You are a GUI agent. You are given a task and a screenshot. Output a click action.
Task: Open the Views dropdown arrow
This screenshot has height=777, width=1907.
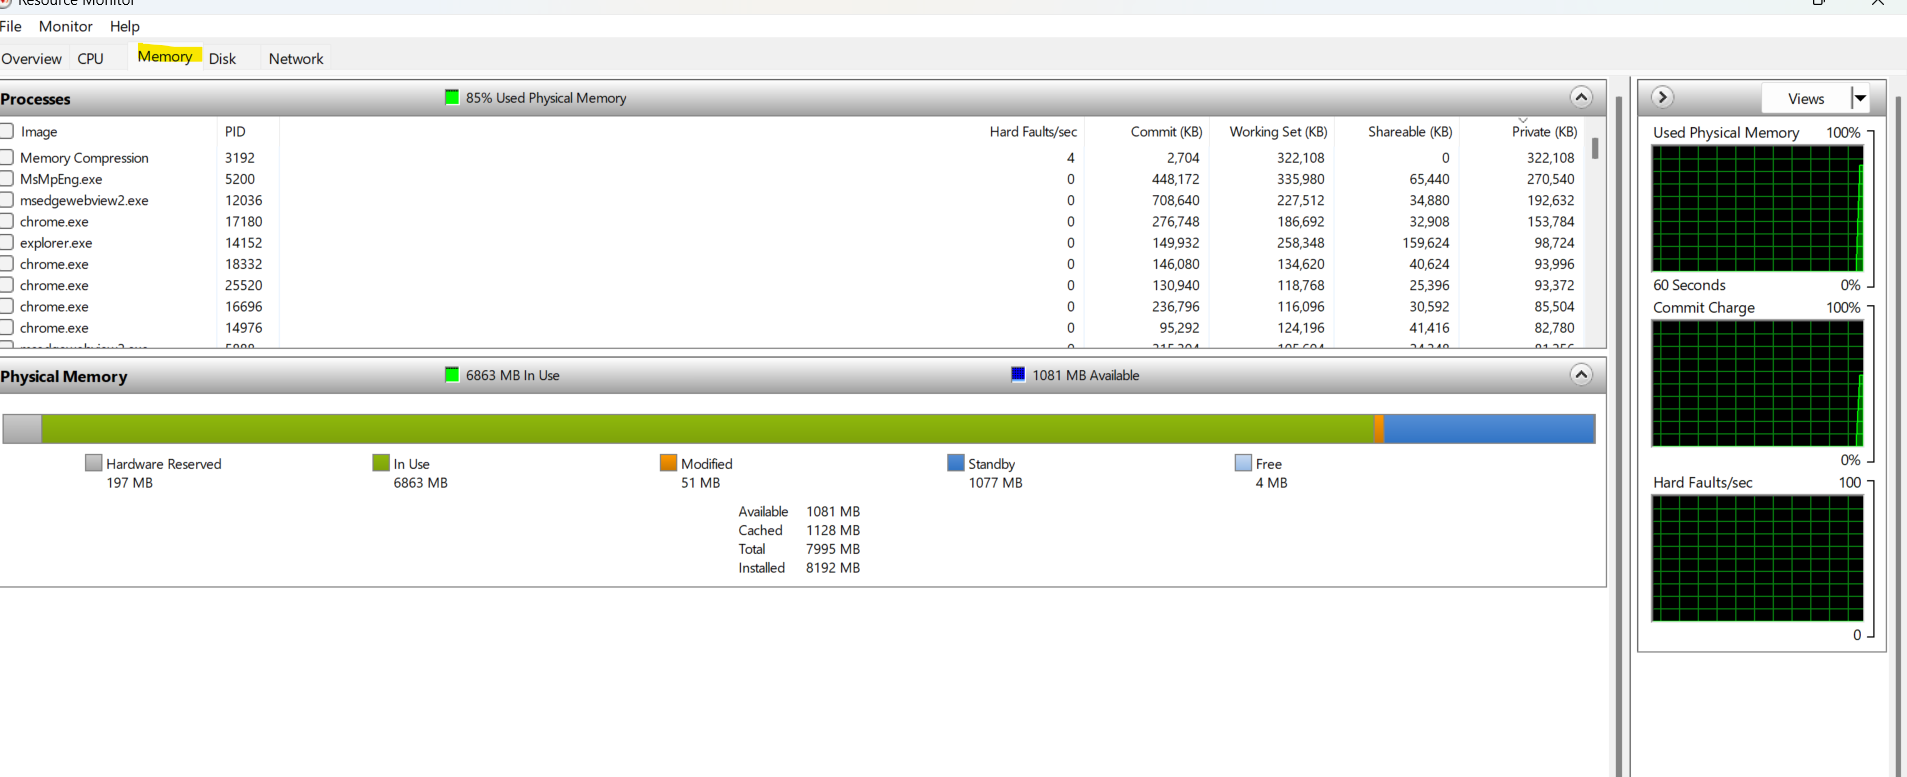tap(1860, 98)
